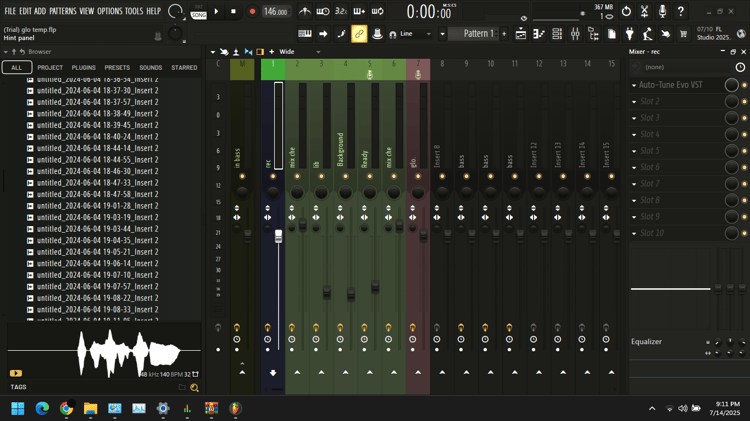The height and width of the screenshot is (421, 750).
Task: Select untitled_2024-06-04 19-01-28_Insert 2 file
Action: tap(98, 206)
